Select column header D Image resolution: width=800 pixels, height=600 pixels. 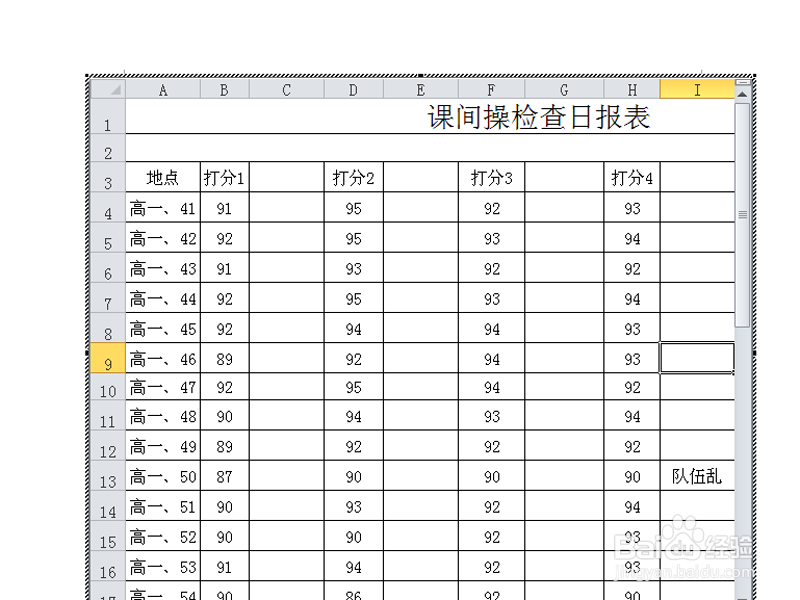click(353, 89)
